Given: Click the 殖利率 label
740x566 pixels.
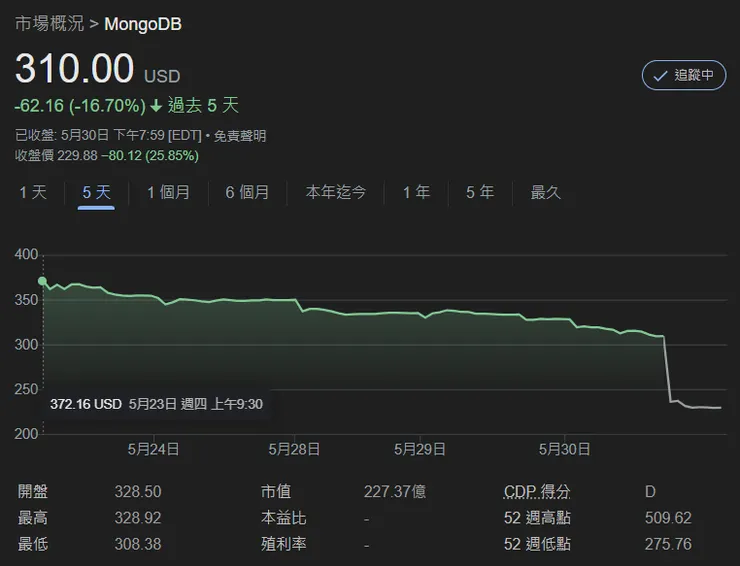Looking at the screenshot, I should [284, 544].
